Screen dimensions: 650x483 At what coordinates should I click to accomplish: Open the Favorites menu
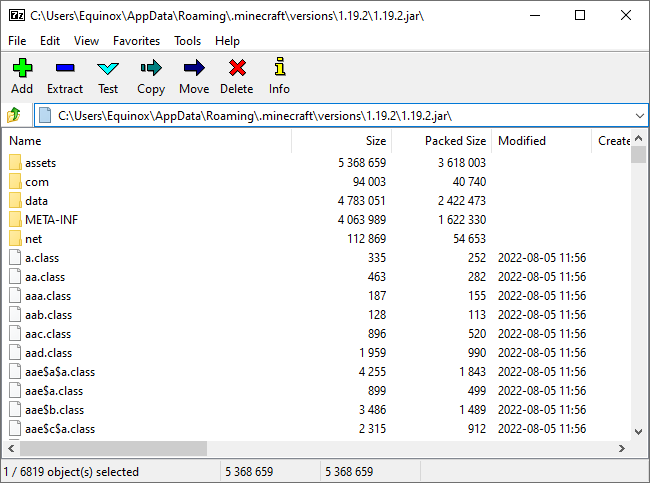tap(136, 41)
